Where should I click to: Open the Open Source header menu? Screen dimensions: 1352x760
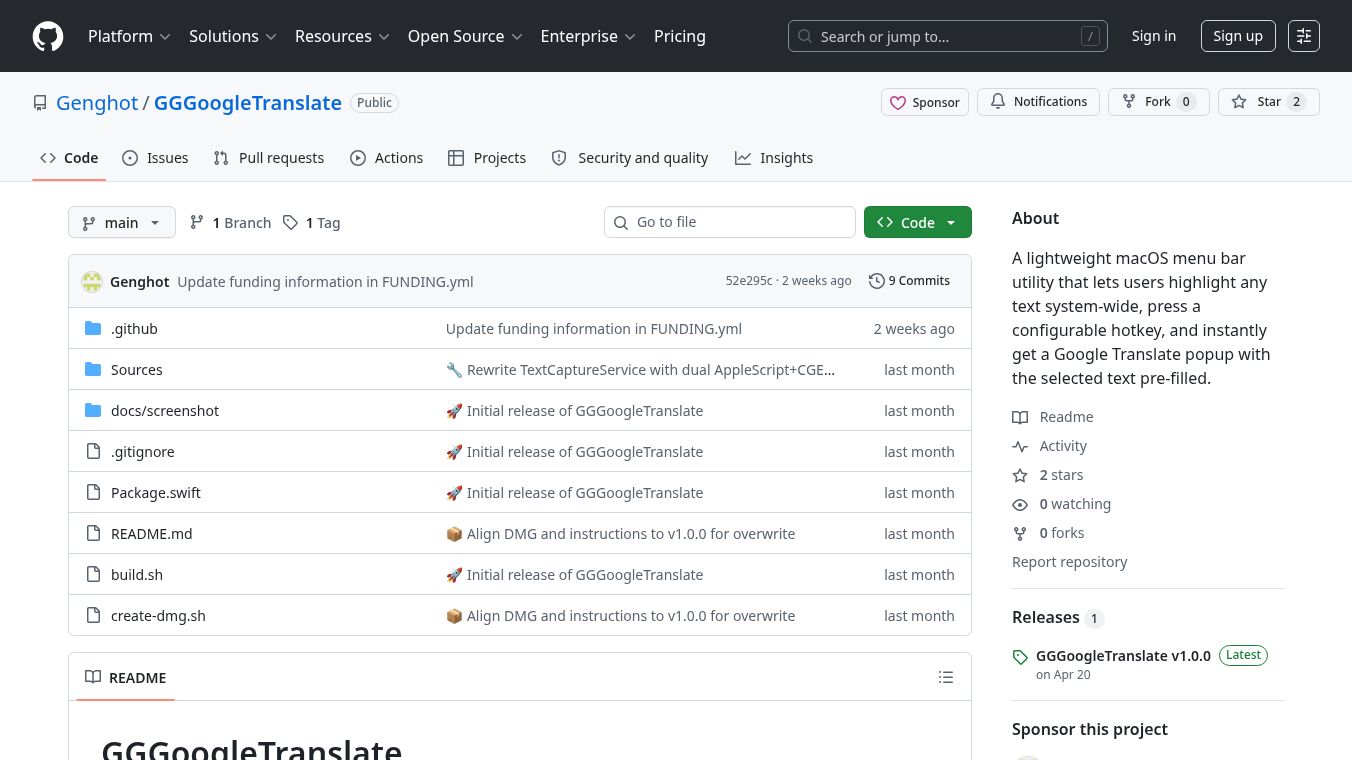pyautogui.click(x=465, y=36)
